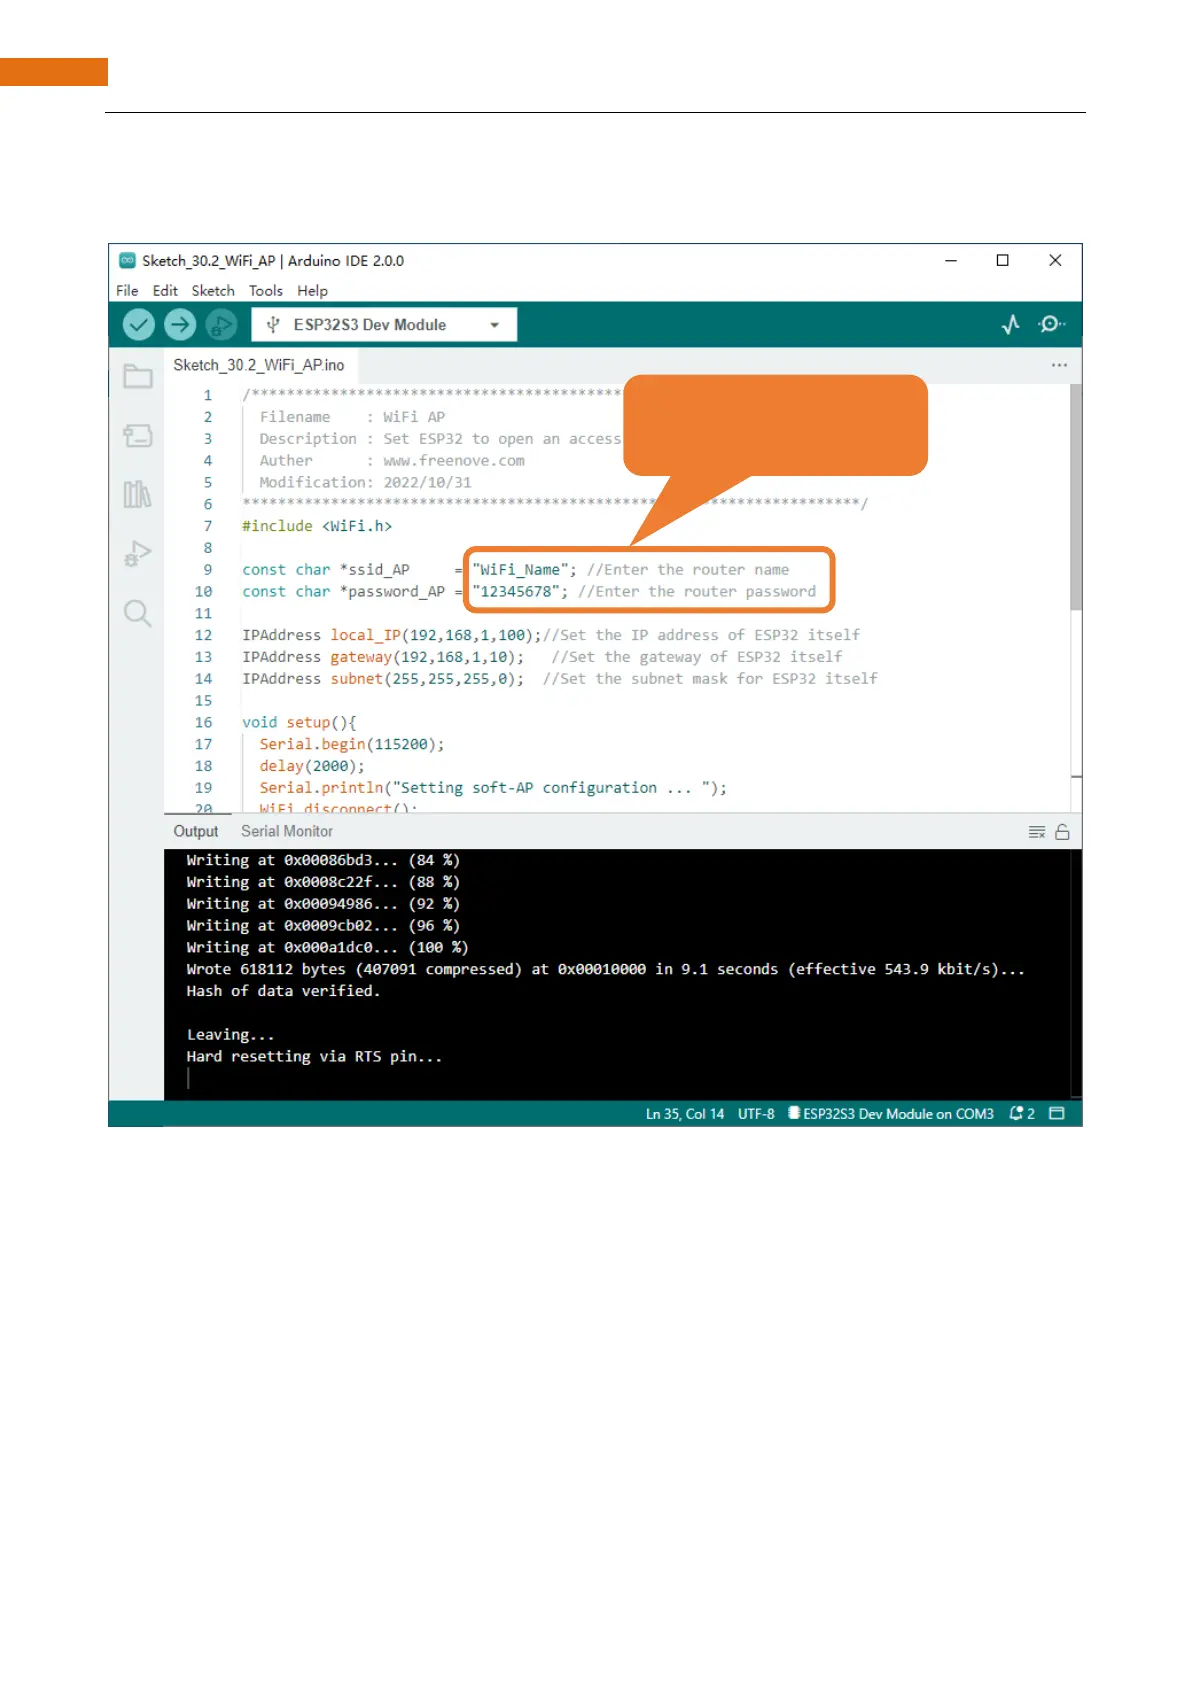This screenshot has width=1191, height=1684.
Task: Click the "12345678" password string on line 10
Action: click(515, 592)
